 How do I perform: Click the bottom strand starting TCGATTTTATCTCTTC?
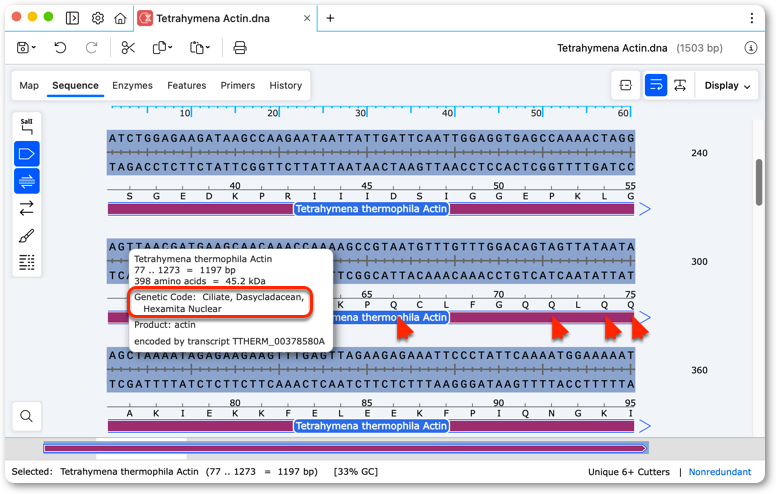(x=371, y=384)
